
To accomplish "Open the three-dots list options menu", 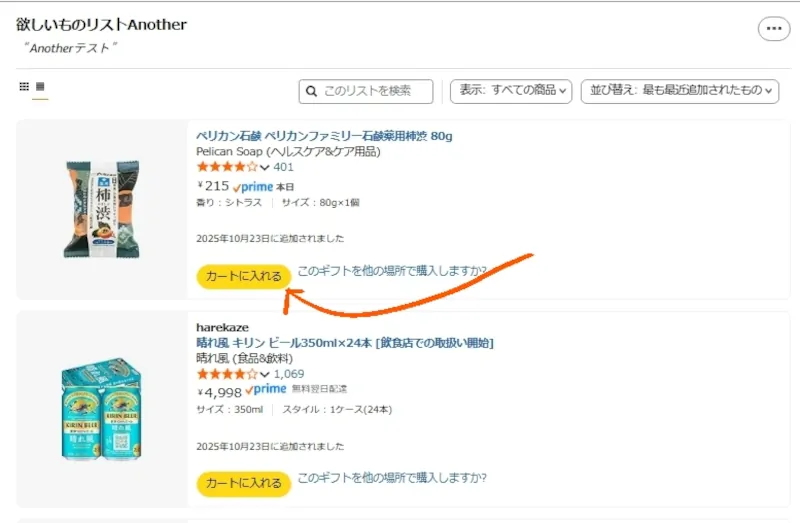I will pyautogui.click(x=773, y=29).
